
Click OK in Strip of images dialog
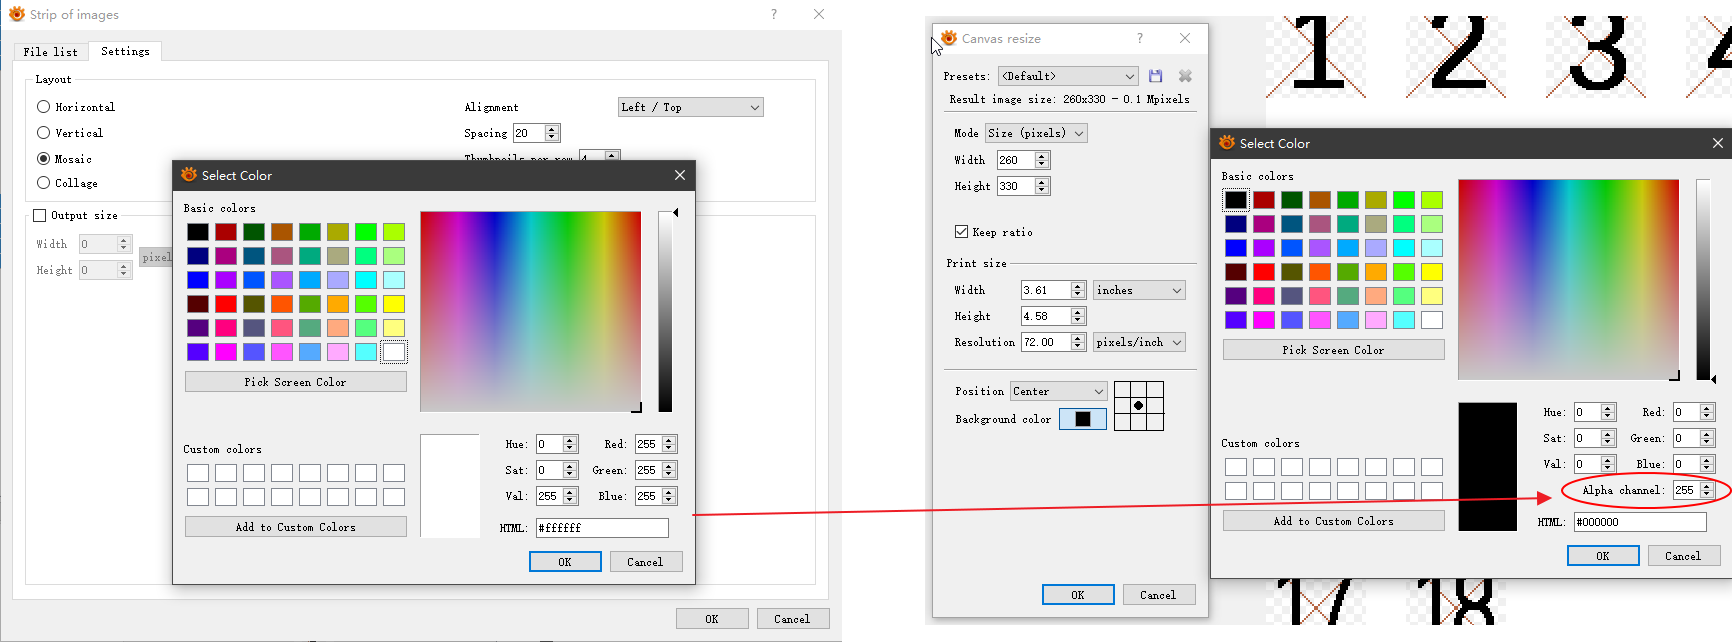[712, 619]
